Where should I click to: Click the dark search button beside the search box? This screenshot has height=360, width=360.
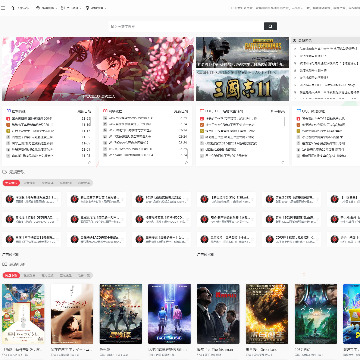click(270, 26)
